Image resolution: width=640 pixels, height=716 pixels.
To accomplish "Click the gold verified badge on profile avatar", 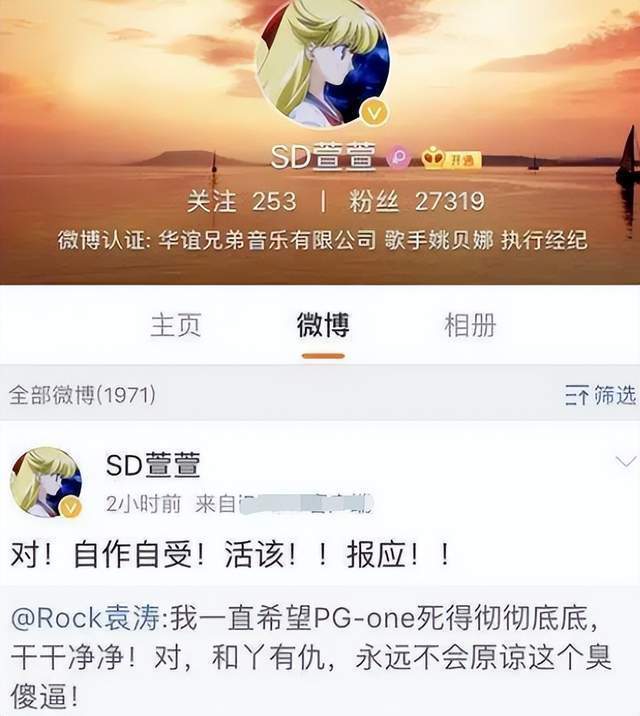I will pyautogui.click(x=374, y=113).
